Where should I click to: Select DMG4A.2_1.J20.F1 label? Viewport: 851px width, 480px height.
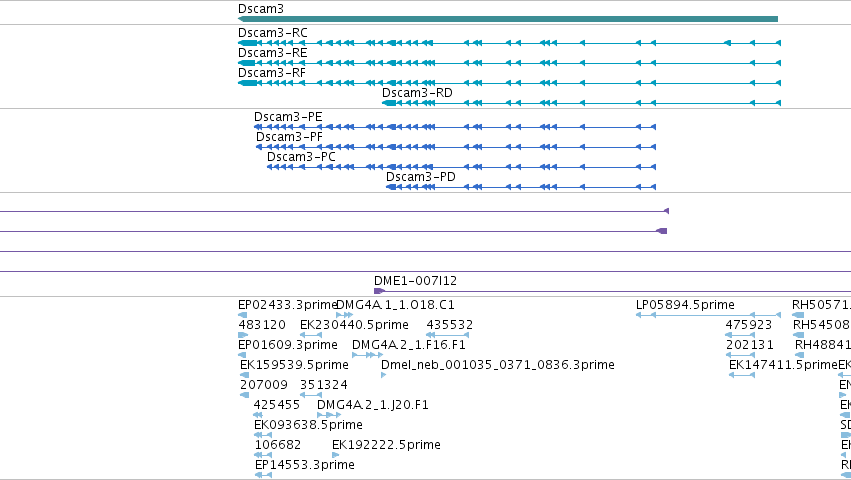(373, 405)
